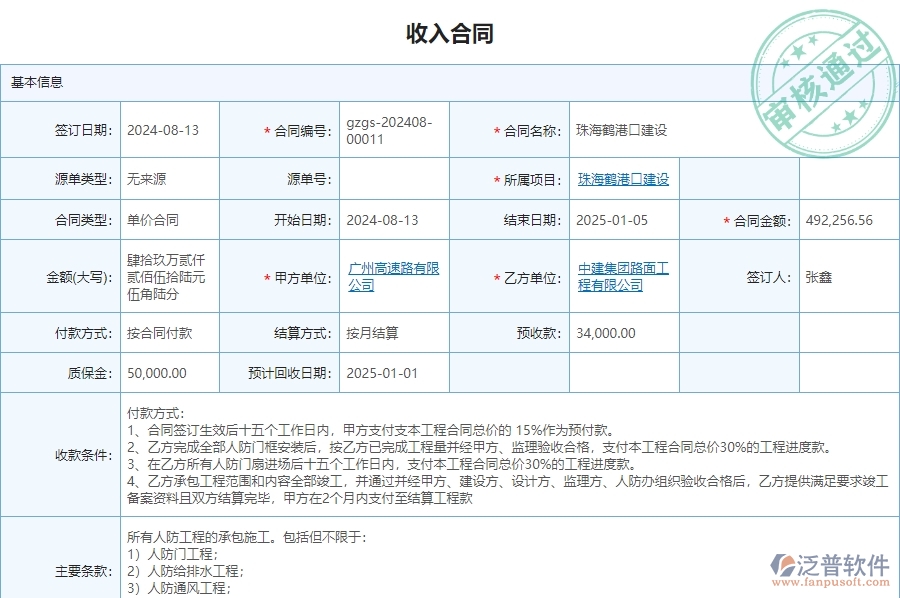The height and width of the screenshot is (598, 900).
Task: Click the 收入合同 page title
Action: pyautogui.click(x=450, y=34)
